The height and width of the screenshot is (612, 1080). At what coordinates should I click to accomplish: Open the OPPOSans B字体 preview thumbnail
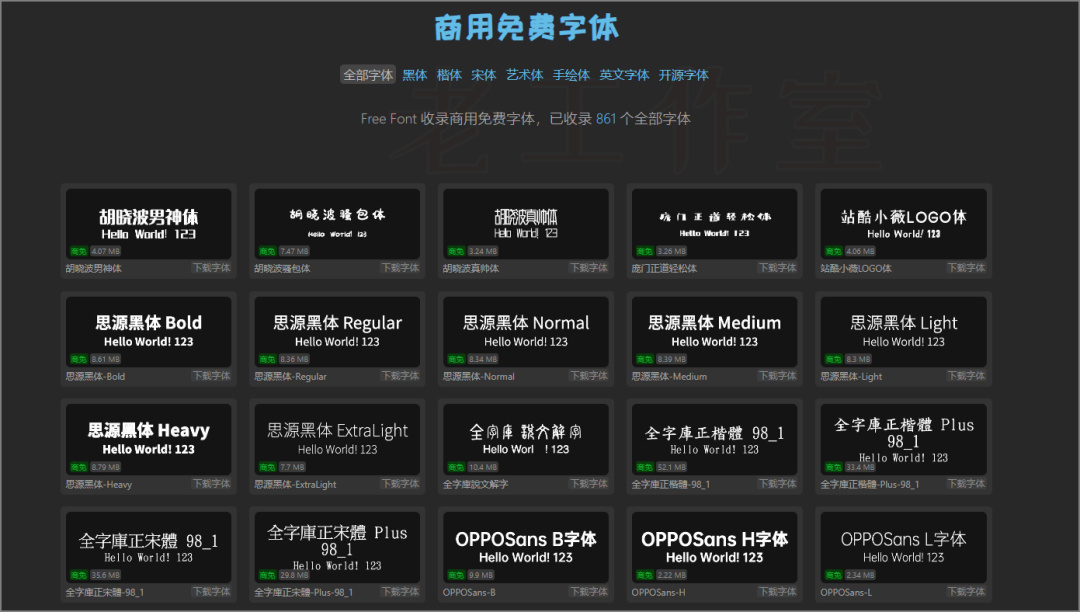[x=526, y=547]
